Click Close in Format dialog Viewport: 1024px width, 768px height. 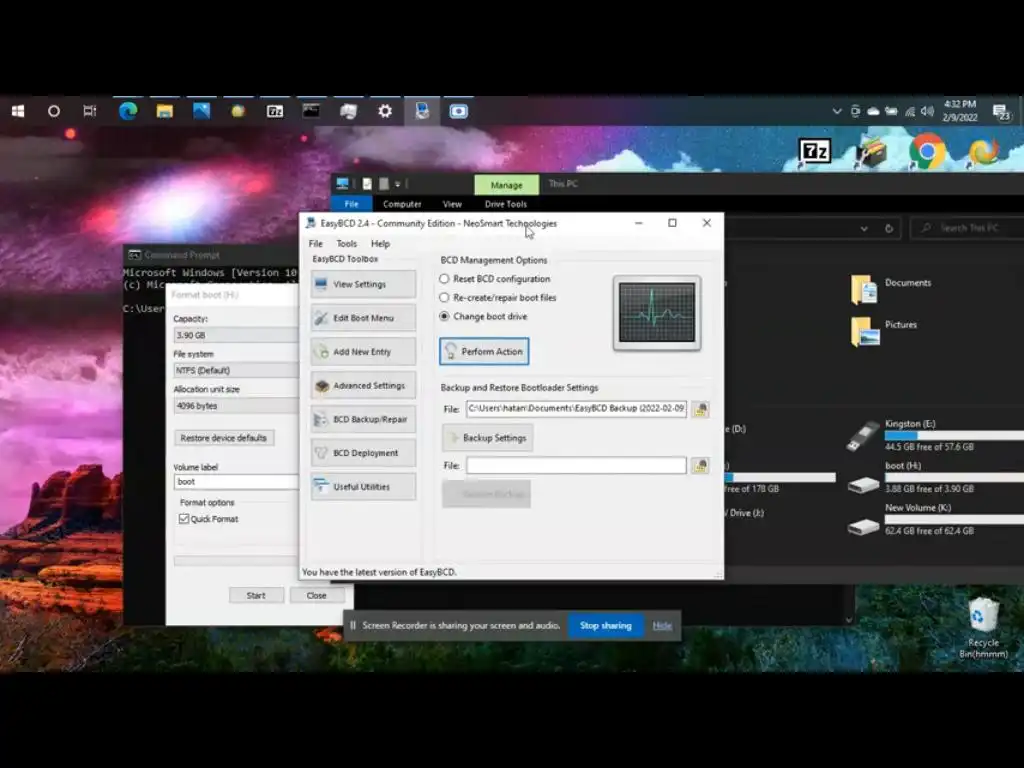coord(317,596)
